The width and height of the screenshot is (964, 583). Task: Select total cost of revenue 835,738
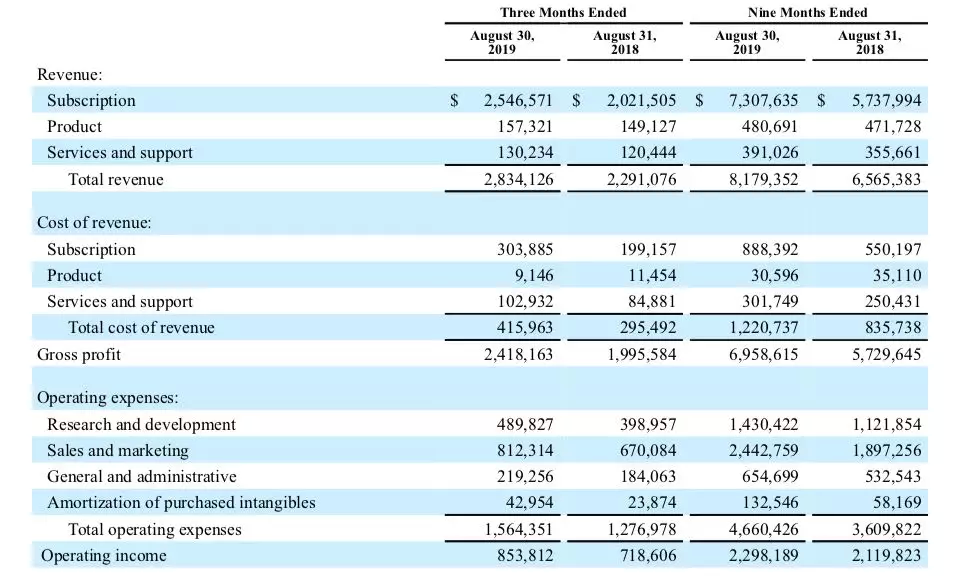893,328
